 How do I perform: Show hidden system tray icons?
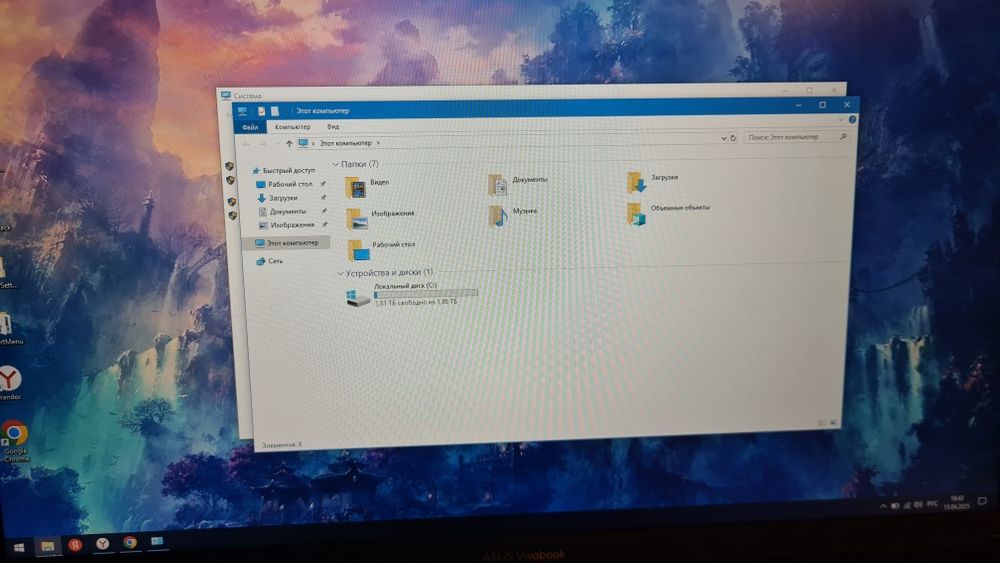point(883,506)
